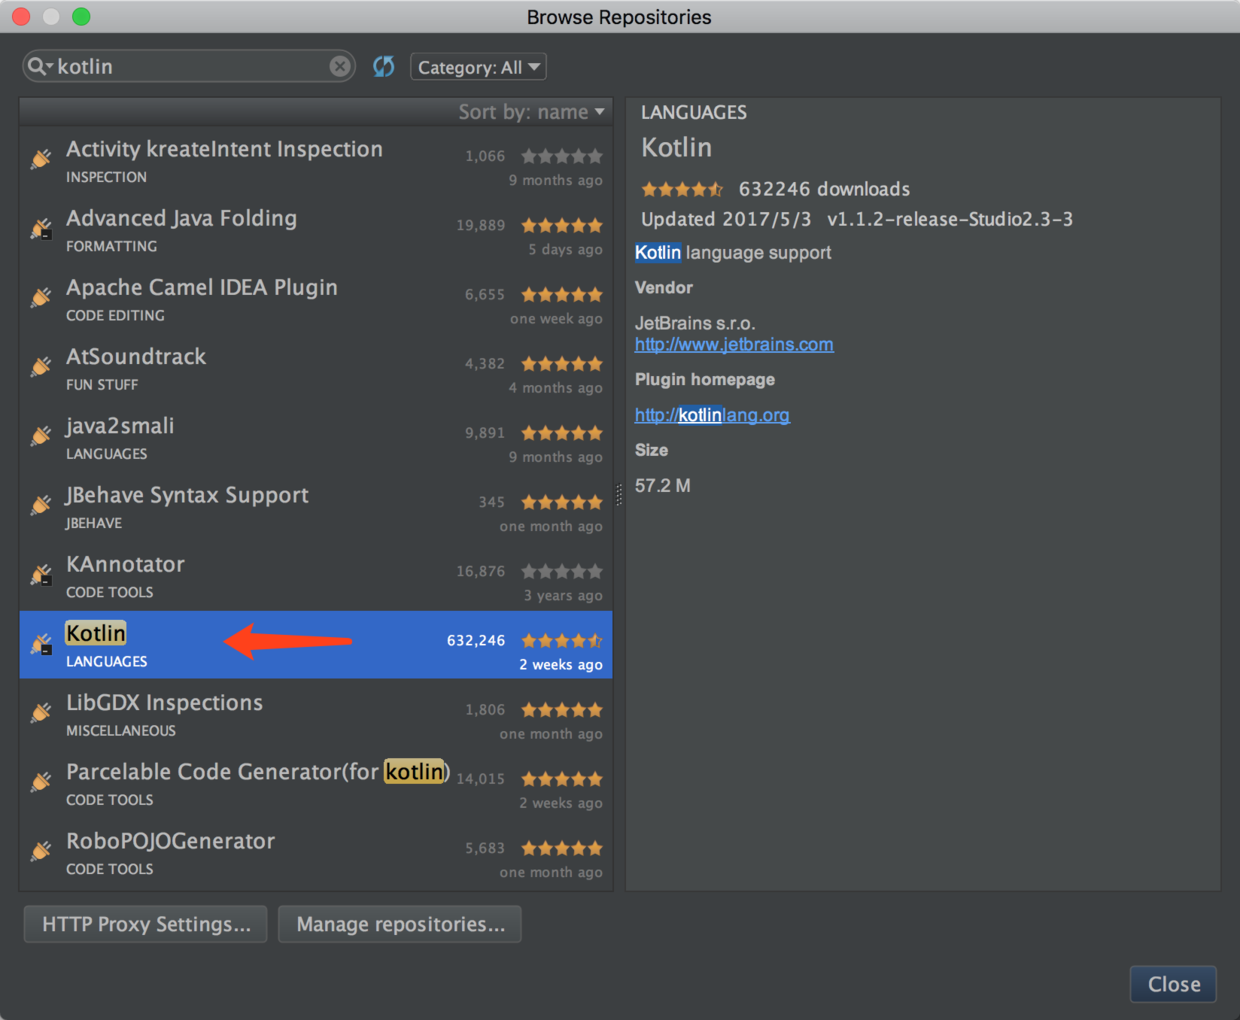Click plugin icon for RoboPOJOGenerator

(41, 851)
